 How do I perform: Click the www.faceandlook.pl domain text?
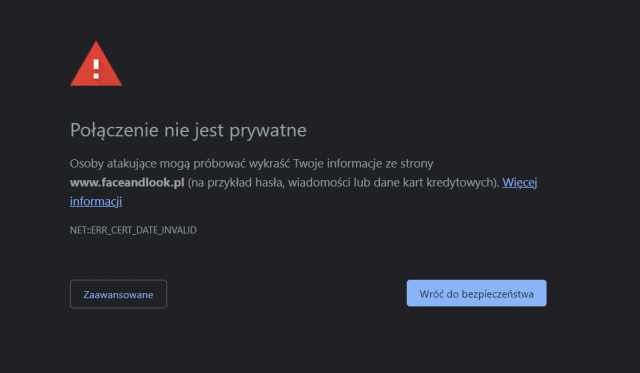pyautogui.click(x=127, y=182)
